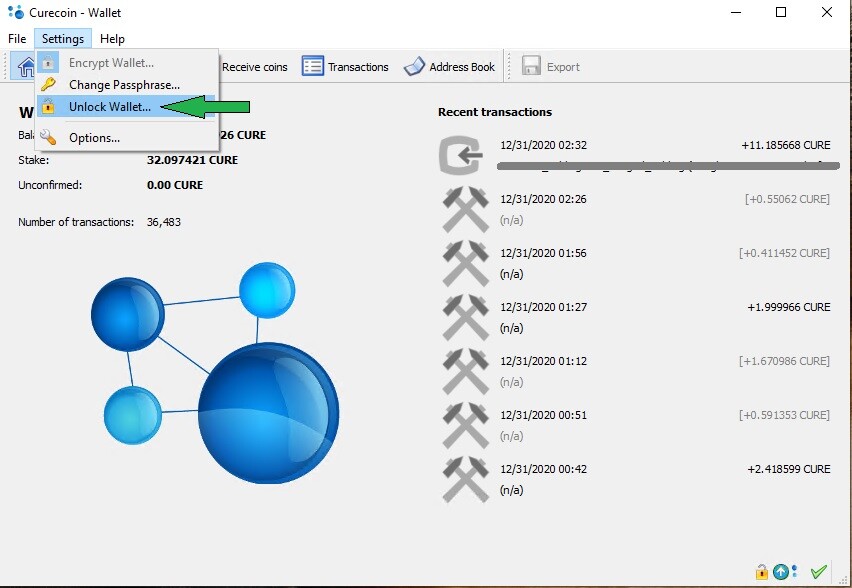Click the Recent transactions heading
Image resolution: width=852 pixels, height=588 pixels.
[495, 112]
